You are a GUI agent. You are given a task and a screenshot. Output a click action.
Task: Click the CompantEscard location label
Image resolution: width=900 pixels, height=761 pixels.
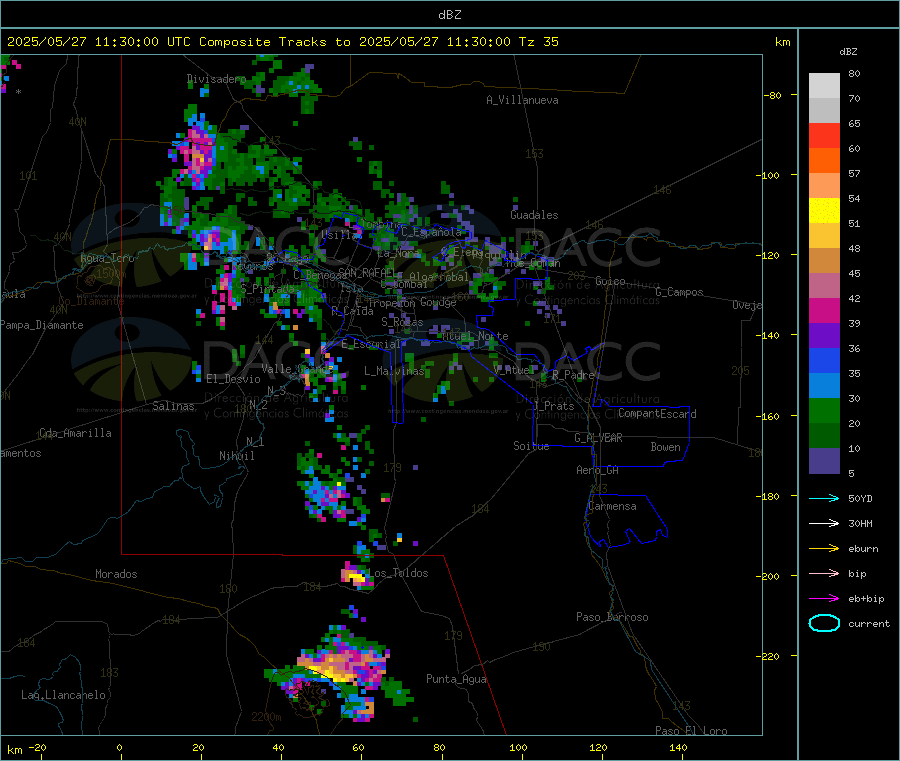click(x=657, y=414)
